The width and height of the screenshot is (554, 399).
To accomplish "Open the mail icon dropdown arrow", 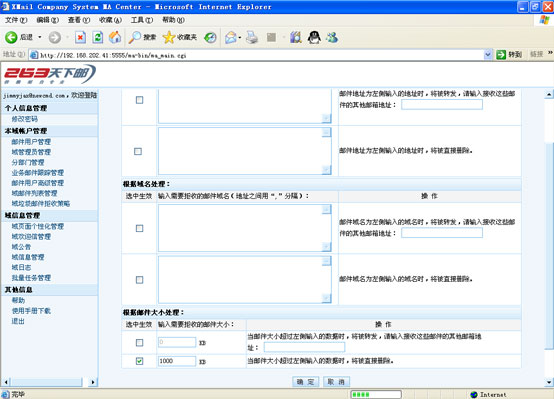I will tap(240, 37).
